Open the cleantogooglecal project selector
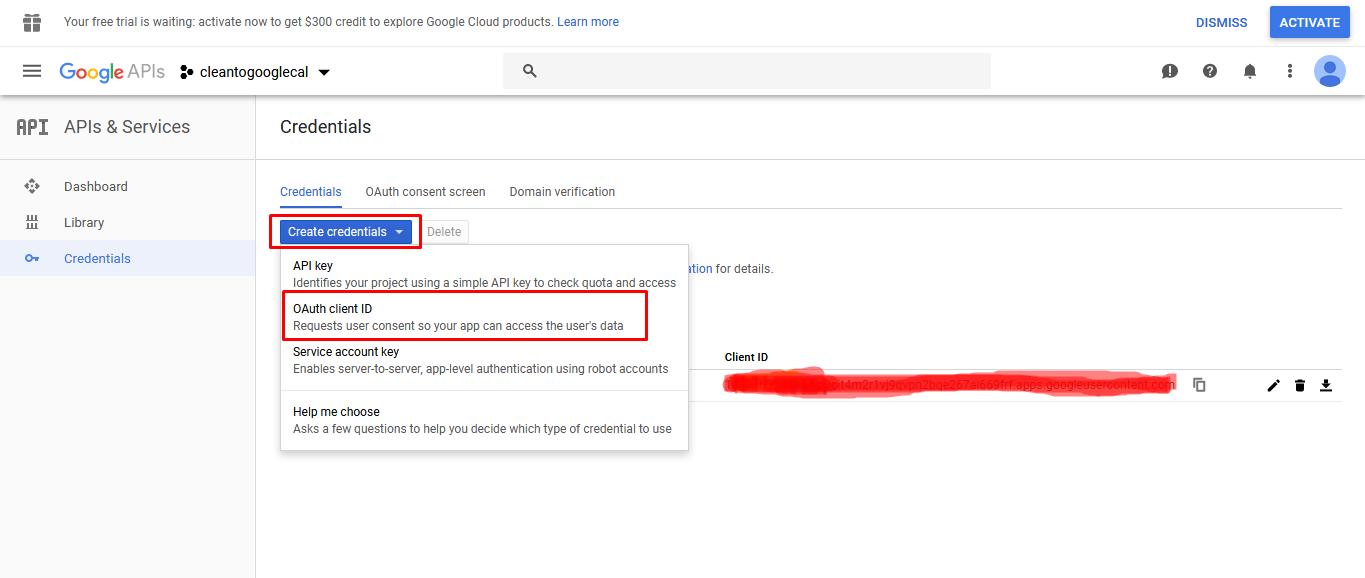 [255, 72]
